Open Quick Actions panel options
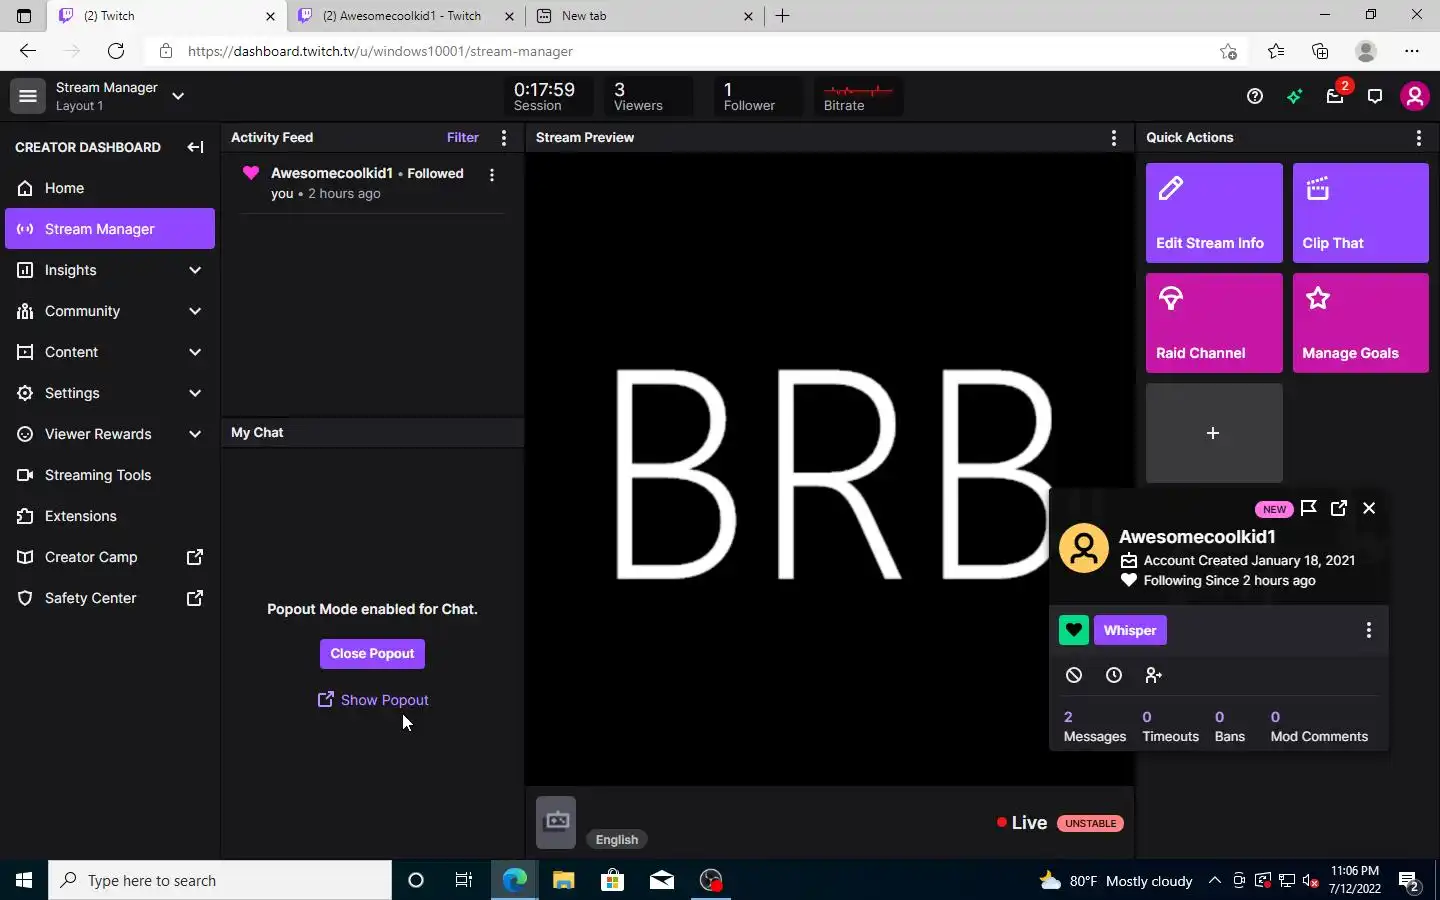The height and width of the screenshot is (900, 1440). (1419, 138)
